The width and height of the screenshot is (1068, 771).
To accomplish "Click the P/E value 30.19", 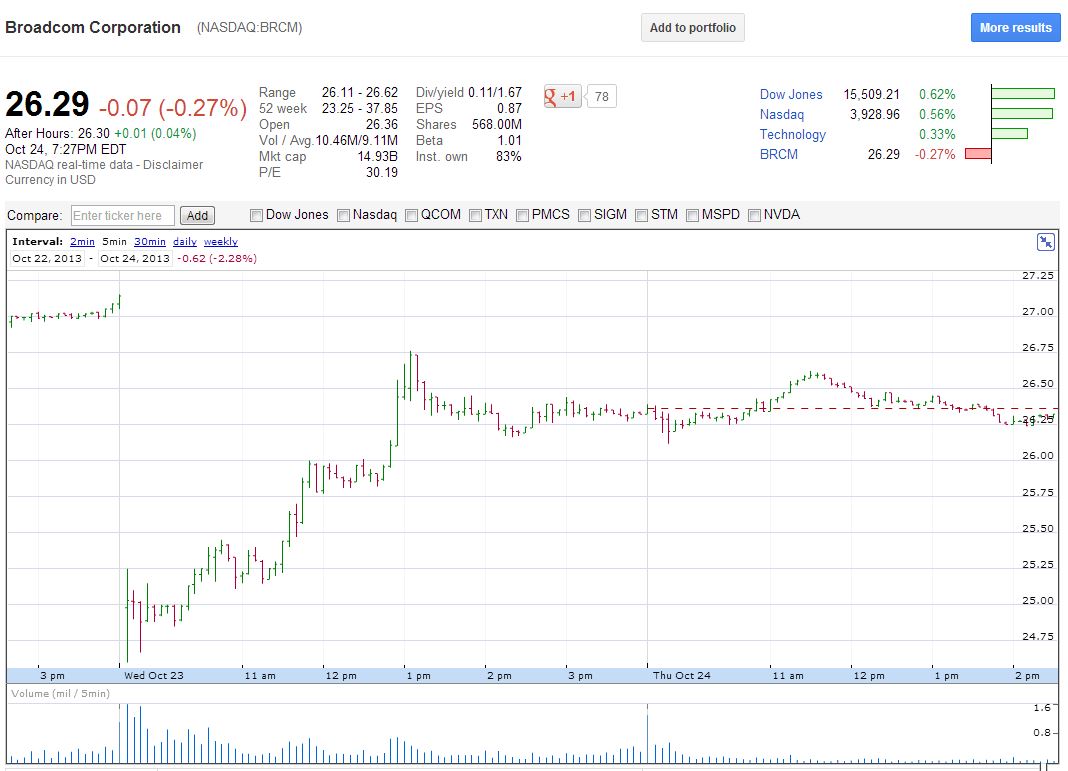I will [381, 172].
